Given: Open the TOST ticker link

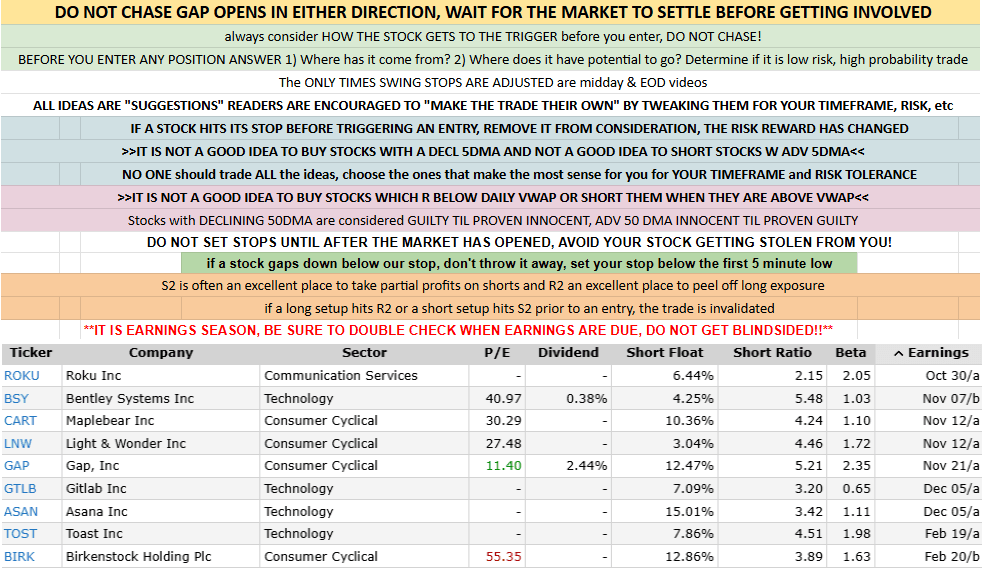Looking at the screenshot, I should click(x=20, y=533).
